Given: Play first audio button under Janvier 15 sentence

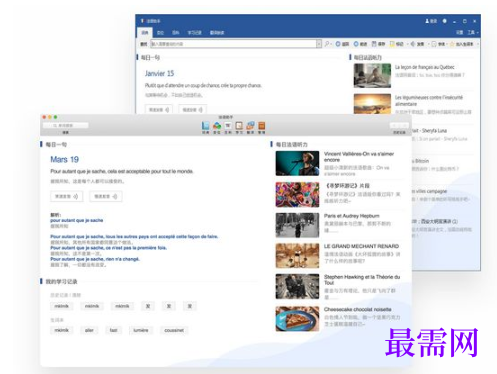Looking at the screenshot, I should pos(159,109).
